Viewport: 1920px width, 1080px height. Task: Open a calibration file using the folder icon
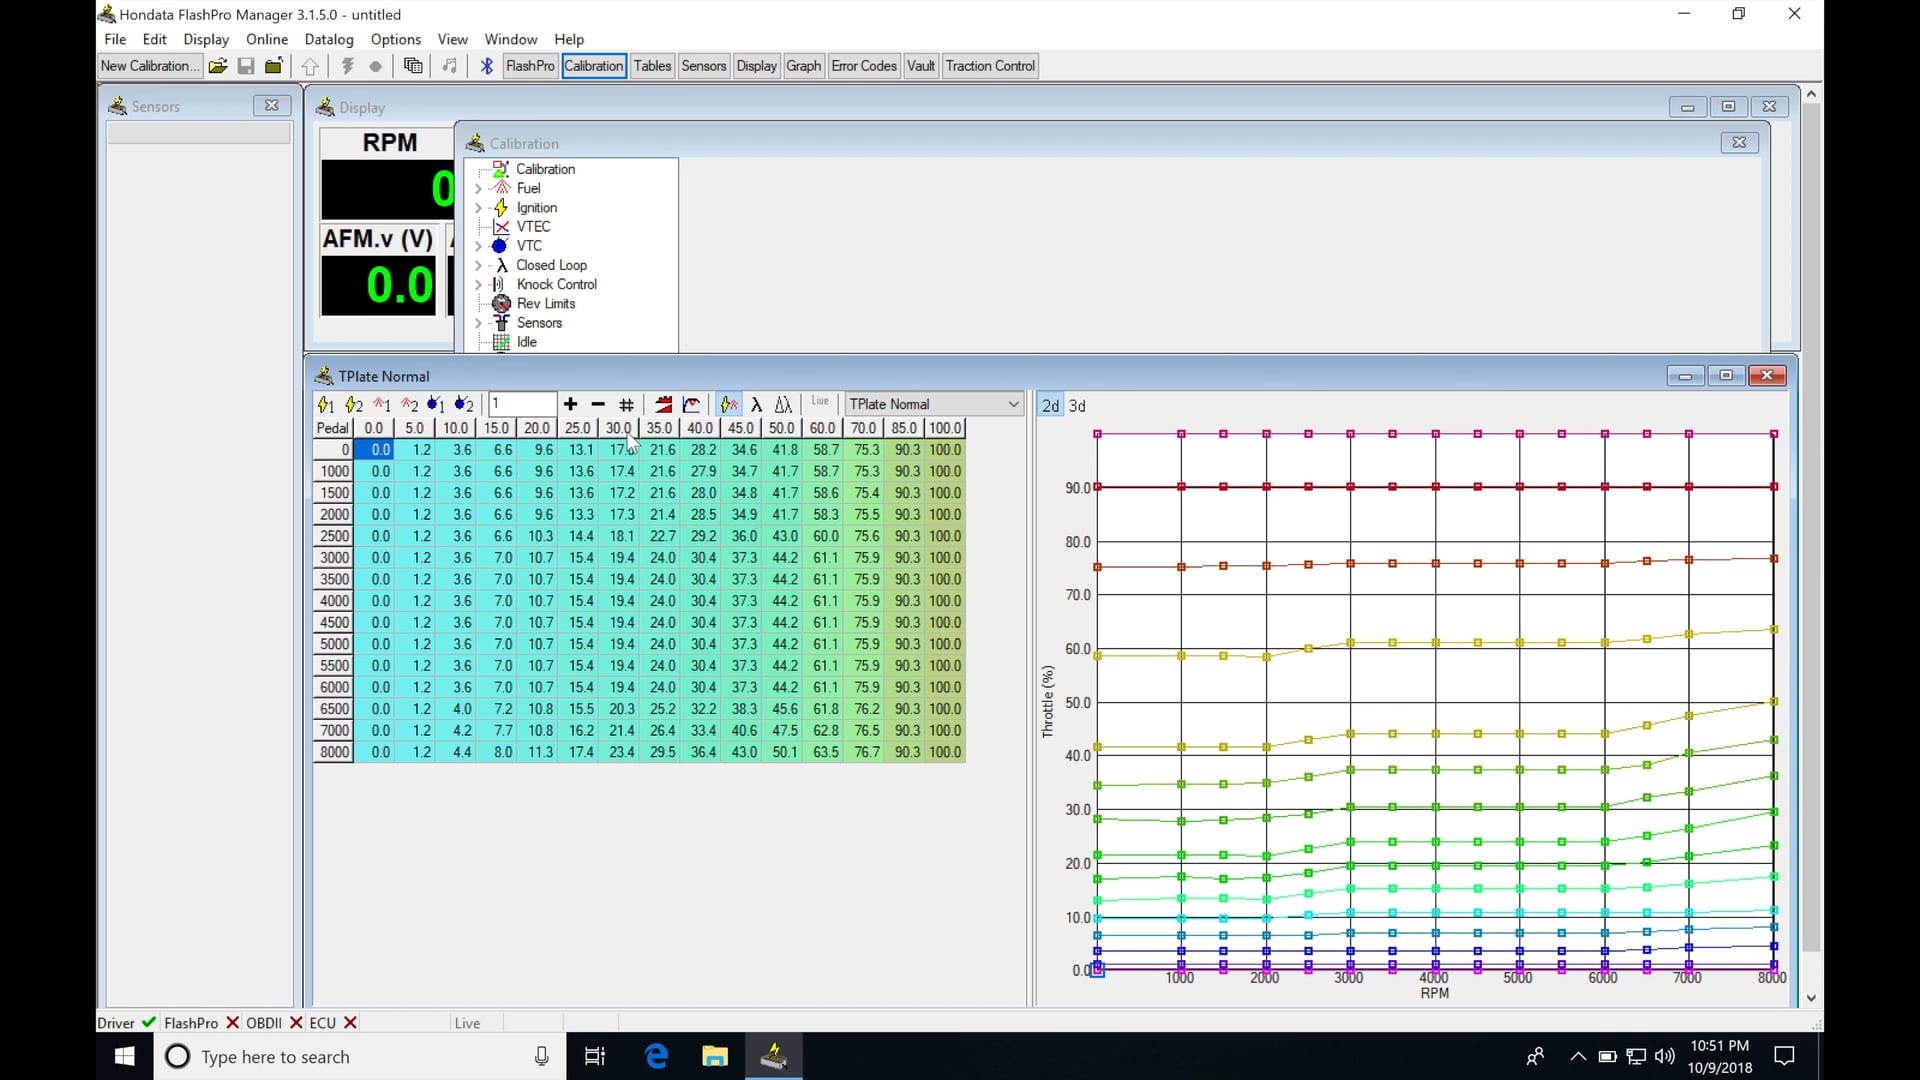218,66
